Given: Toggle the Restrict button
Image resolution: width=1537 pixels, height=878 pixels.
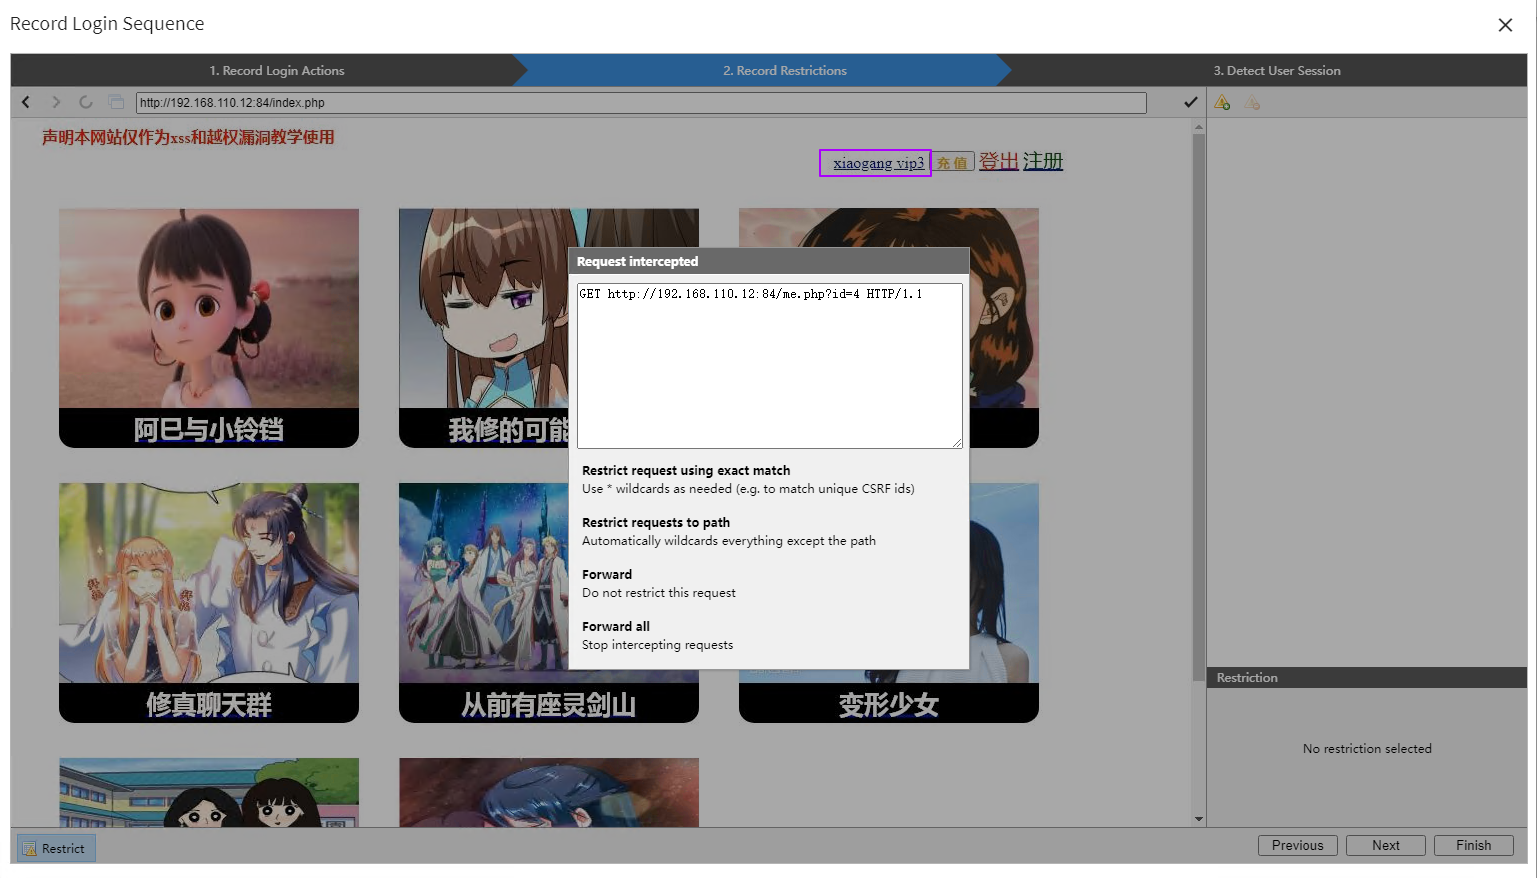Looking at the screenshot, I should [56, 848].
